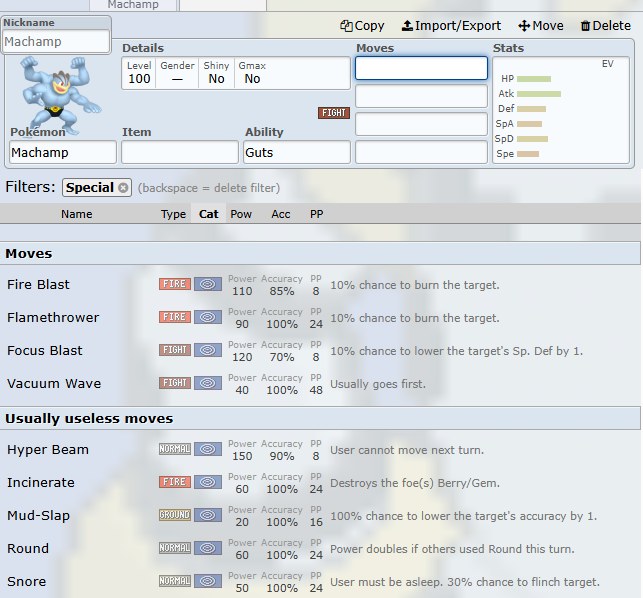643x598 pixels.
Task: Click the Atk stat bar
Action: 539,94
